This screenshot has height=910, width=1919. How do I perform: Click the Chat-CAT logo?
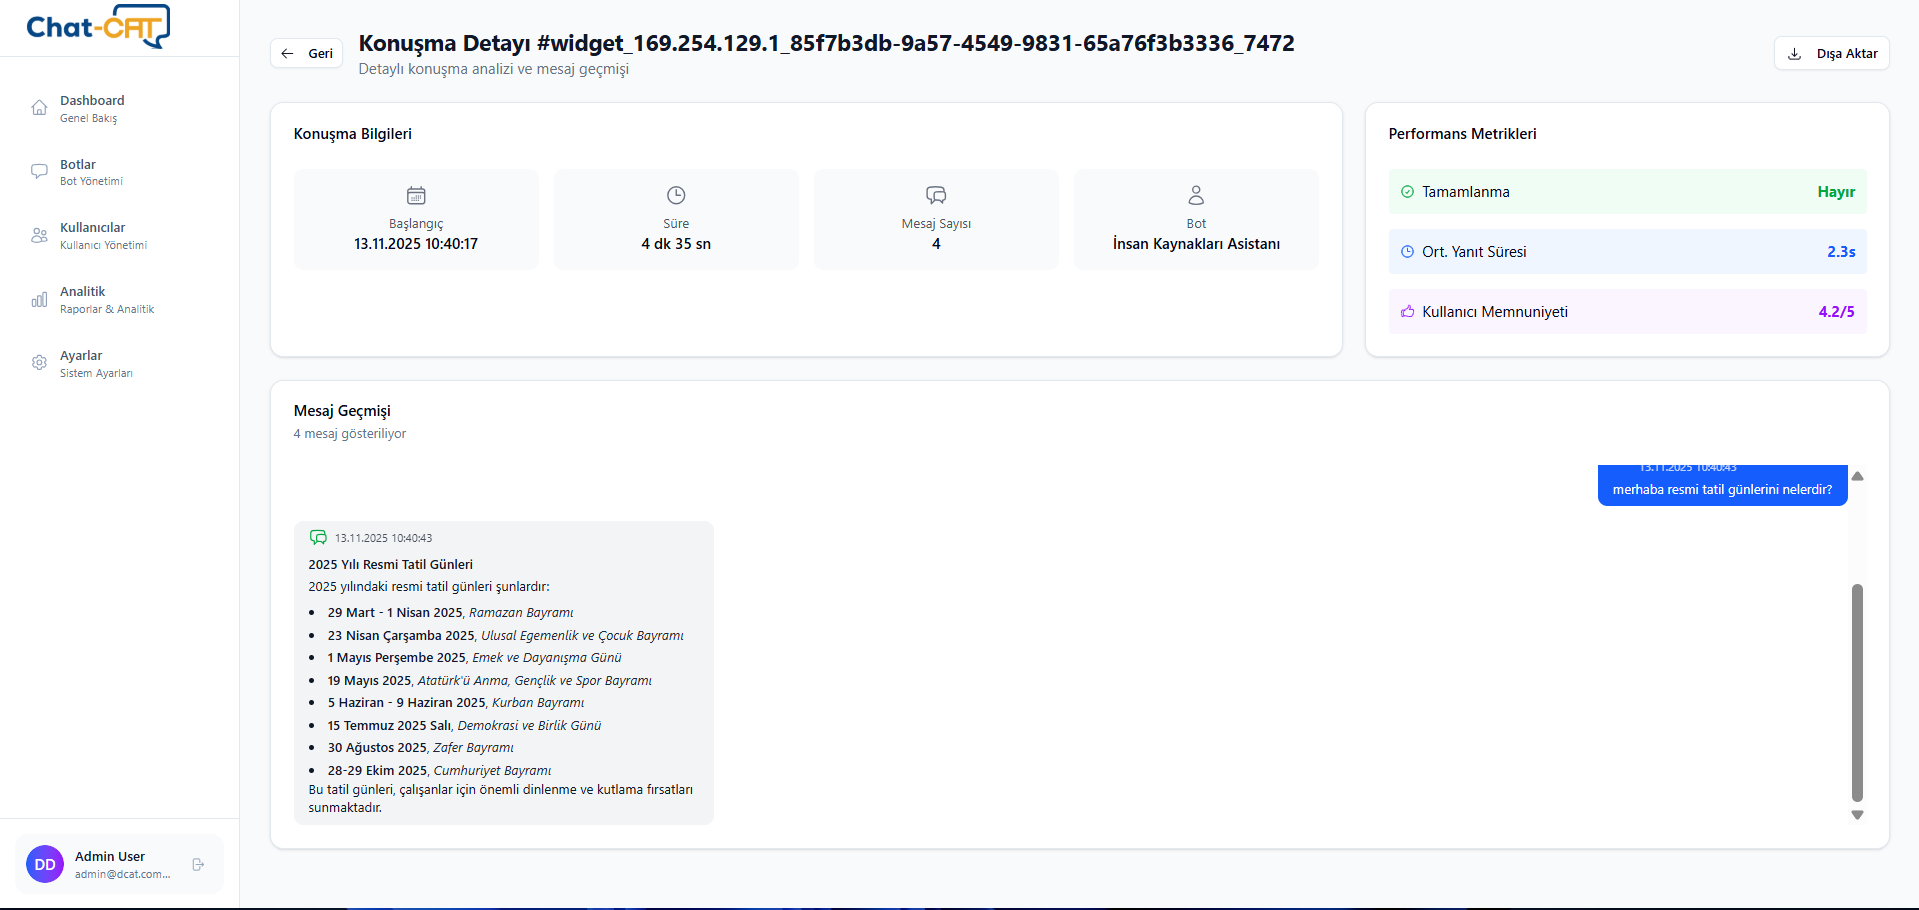tap(98, 27)
